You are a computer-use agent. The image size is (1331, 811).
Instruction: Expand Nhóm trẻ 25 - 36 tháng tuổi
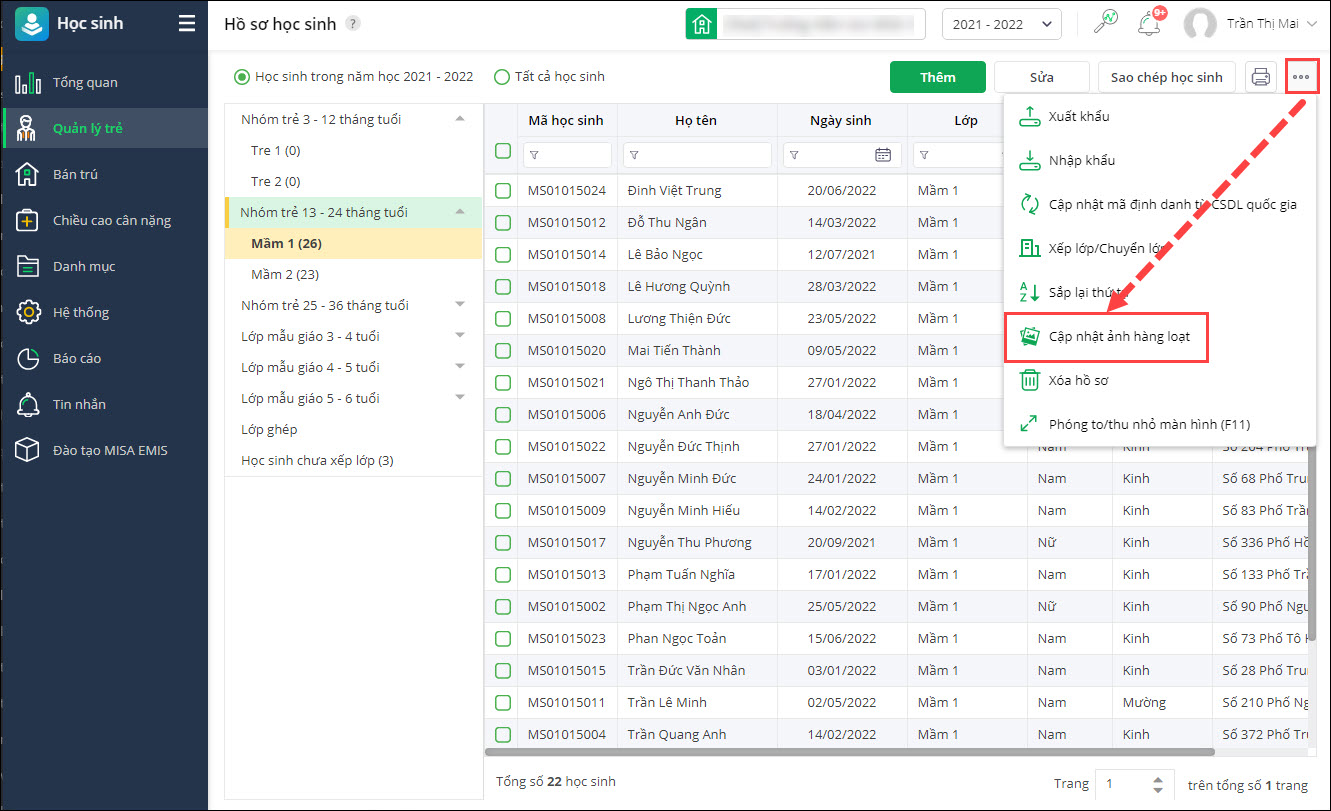(x=460, y=305)
